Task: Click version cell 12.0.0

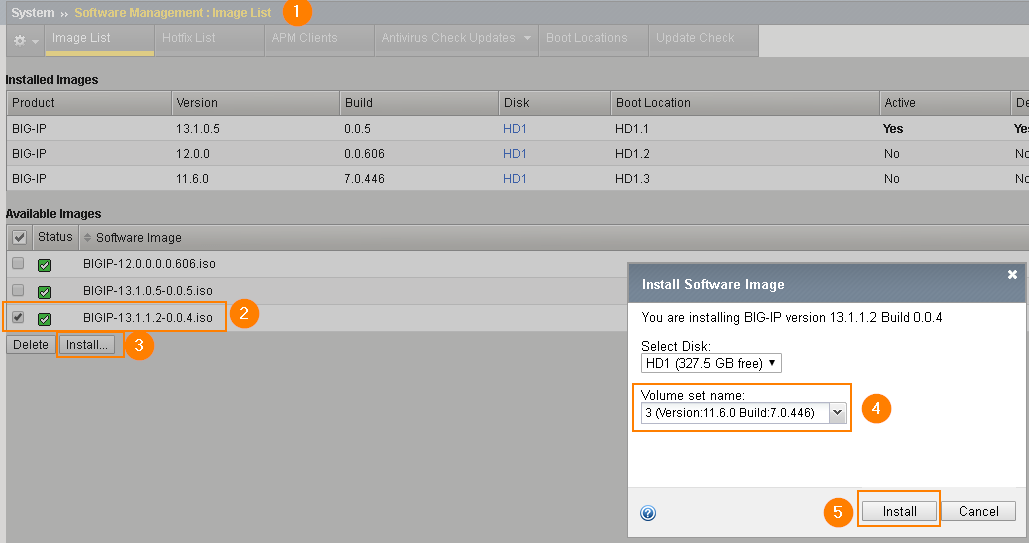Action: tap(193, 154)
